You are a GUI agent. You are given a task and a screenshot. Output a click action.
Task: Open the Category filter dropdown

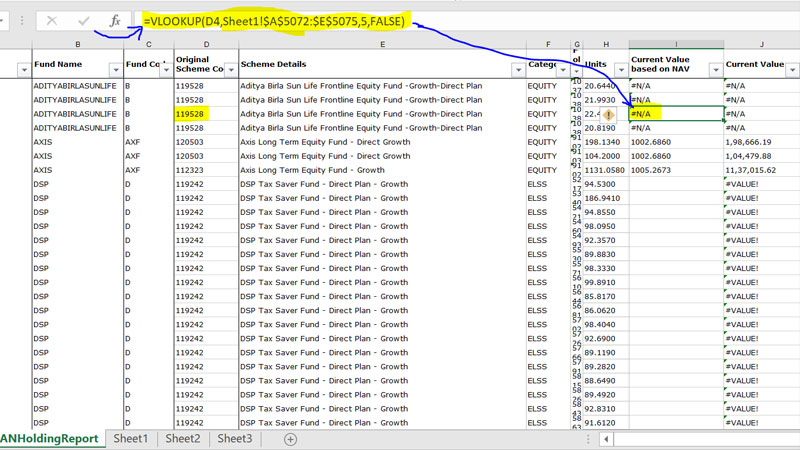pyautogui.click(x=563, y=70)
